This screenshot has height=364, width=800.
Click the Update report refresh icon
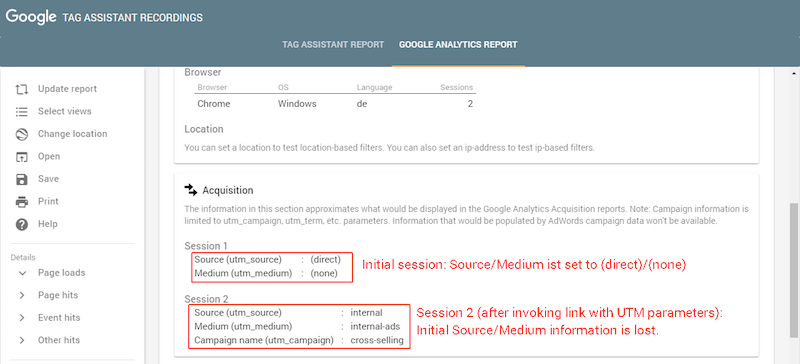21,89
